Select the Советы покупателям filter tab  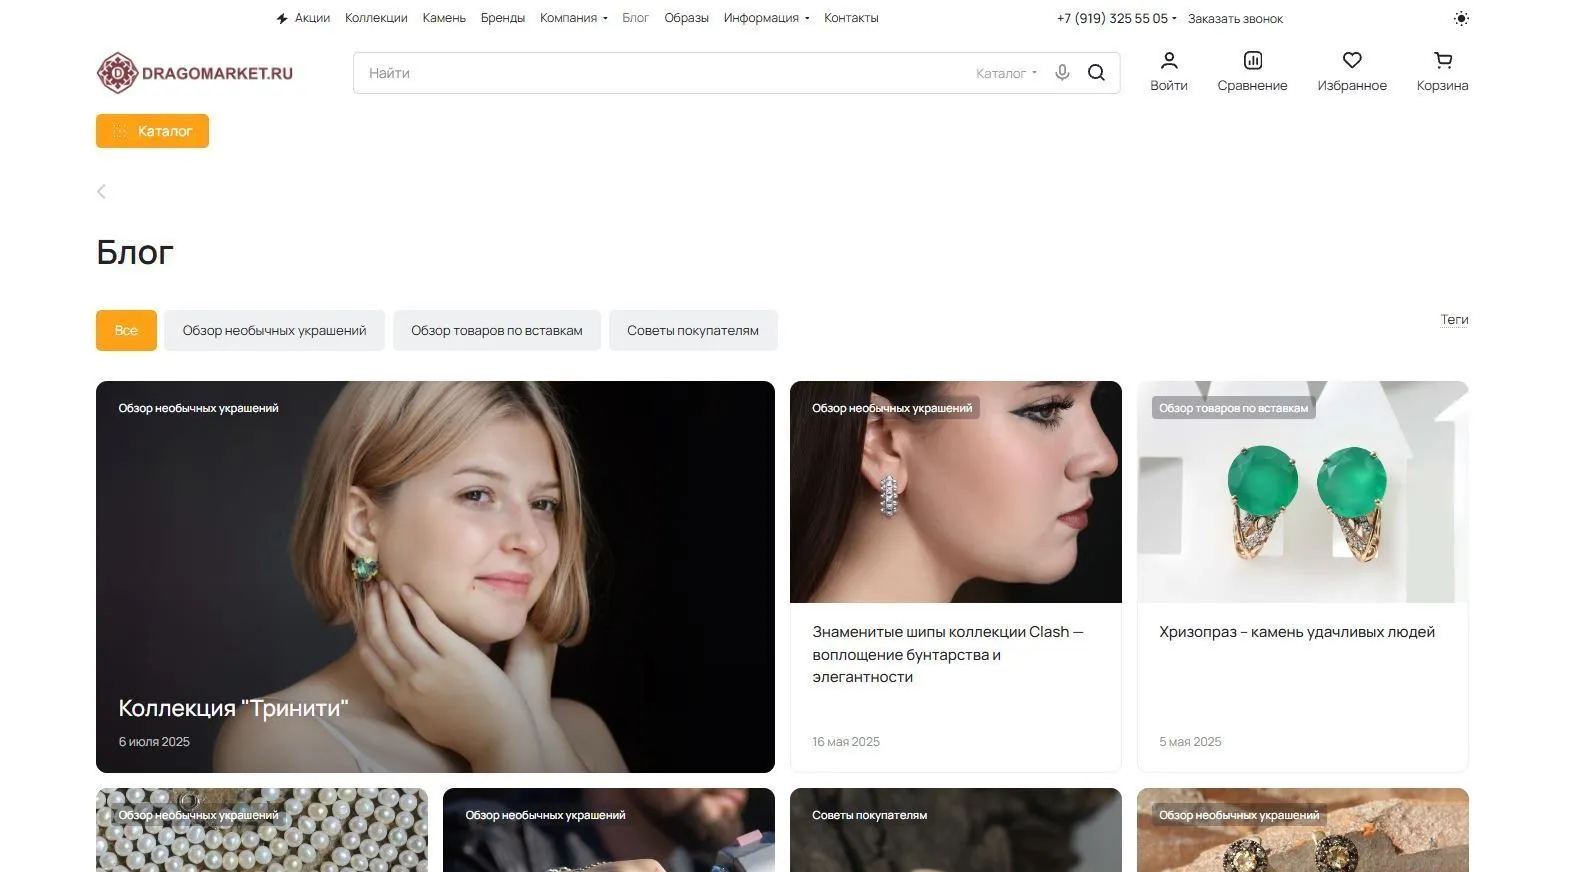click(692, 330)
